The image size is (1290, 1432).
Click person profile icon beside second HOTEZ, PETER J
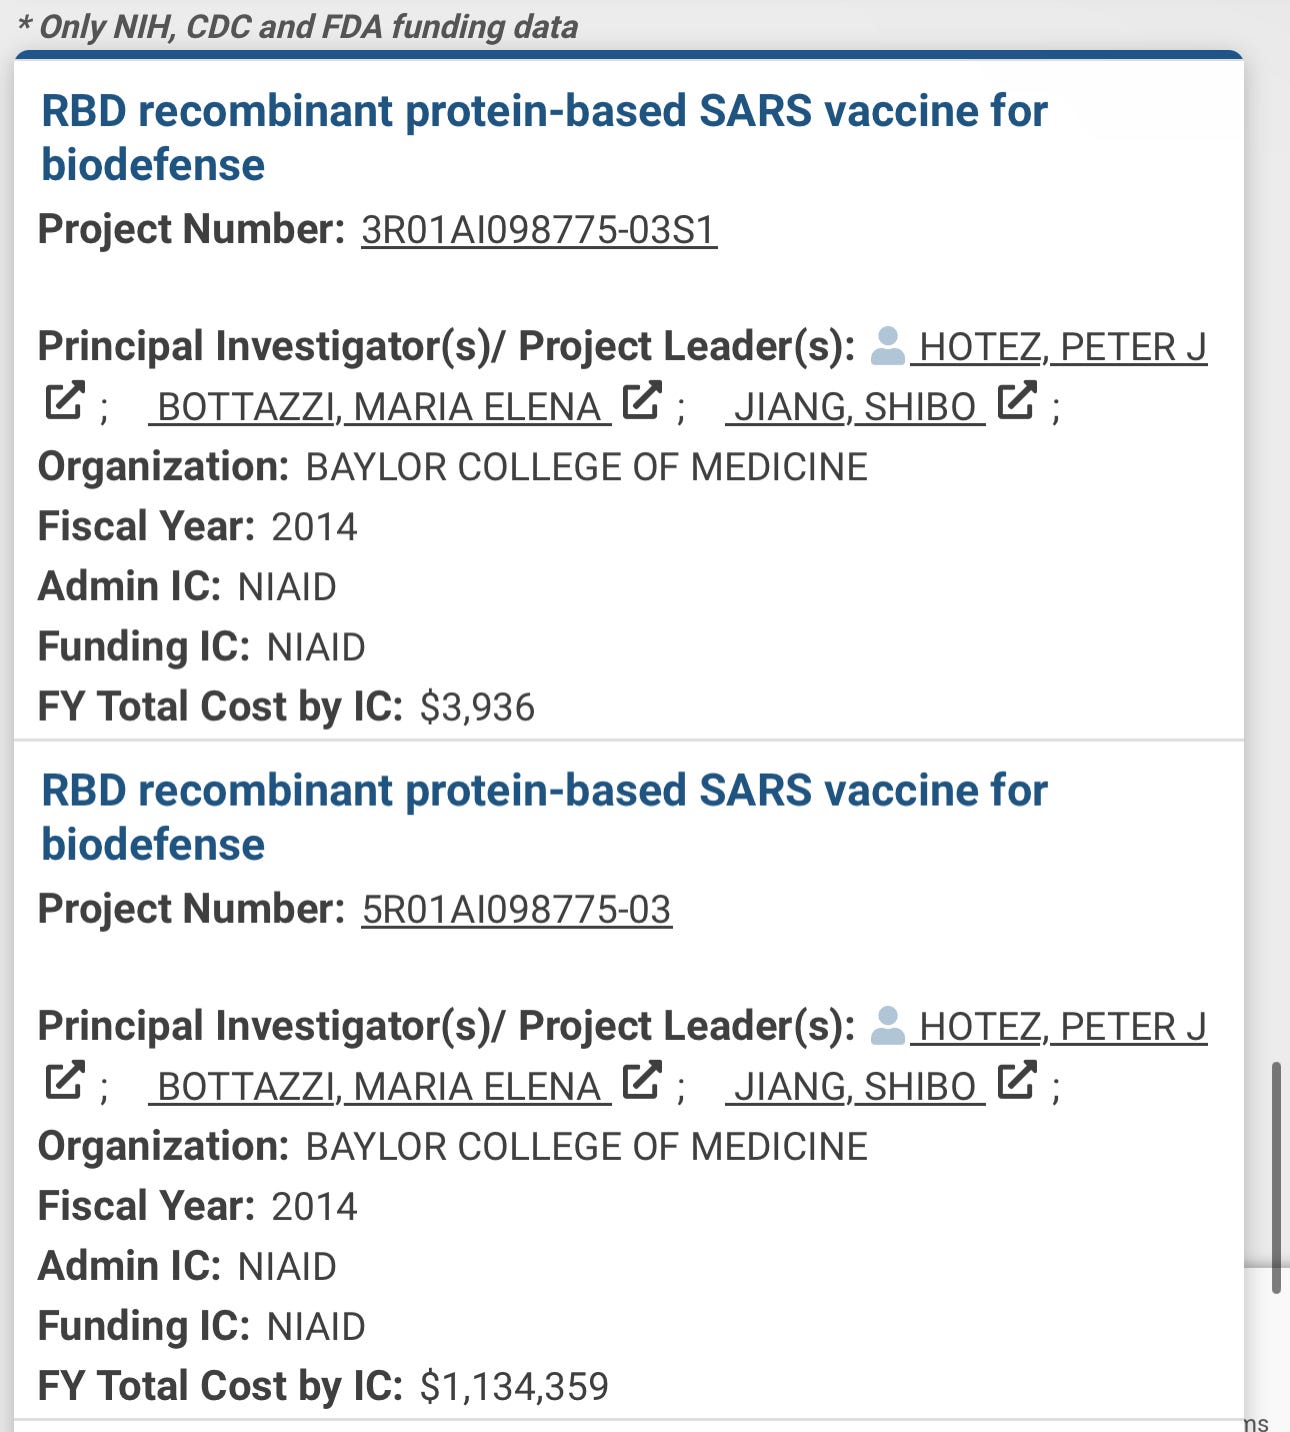click(x=888, y=1026)
